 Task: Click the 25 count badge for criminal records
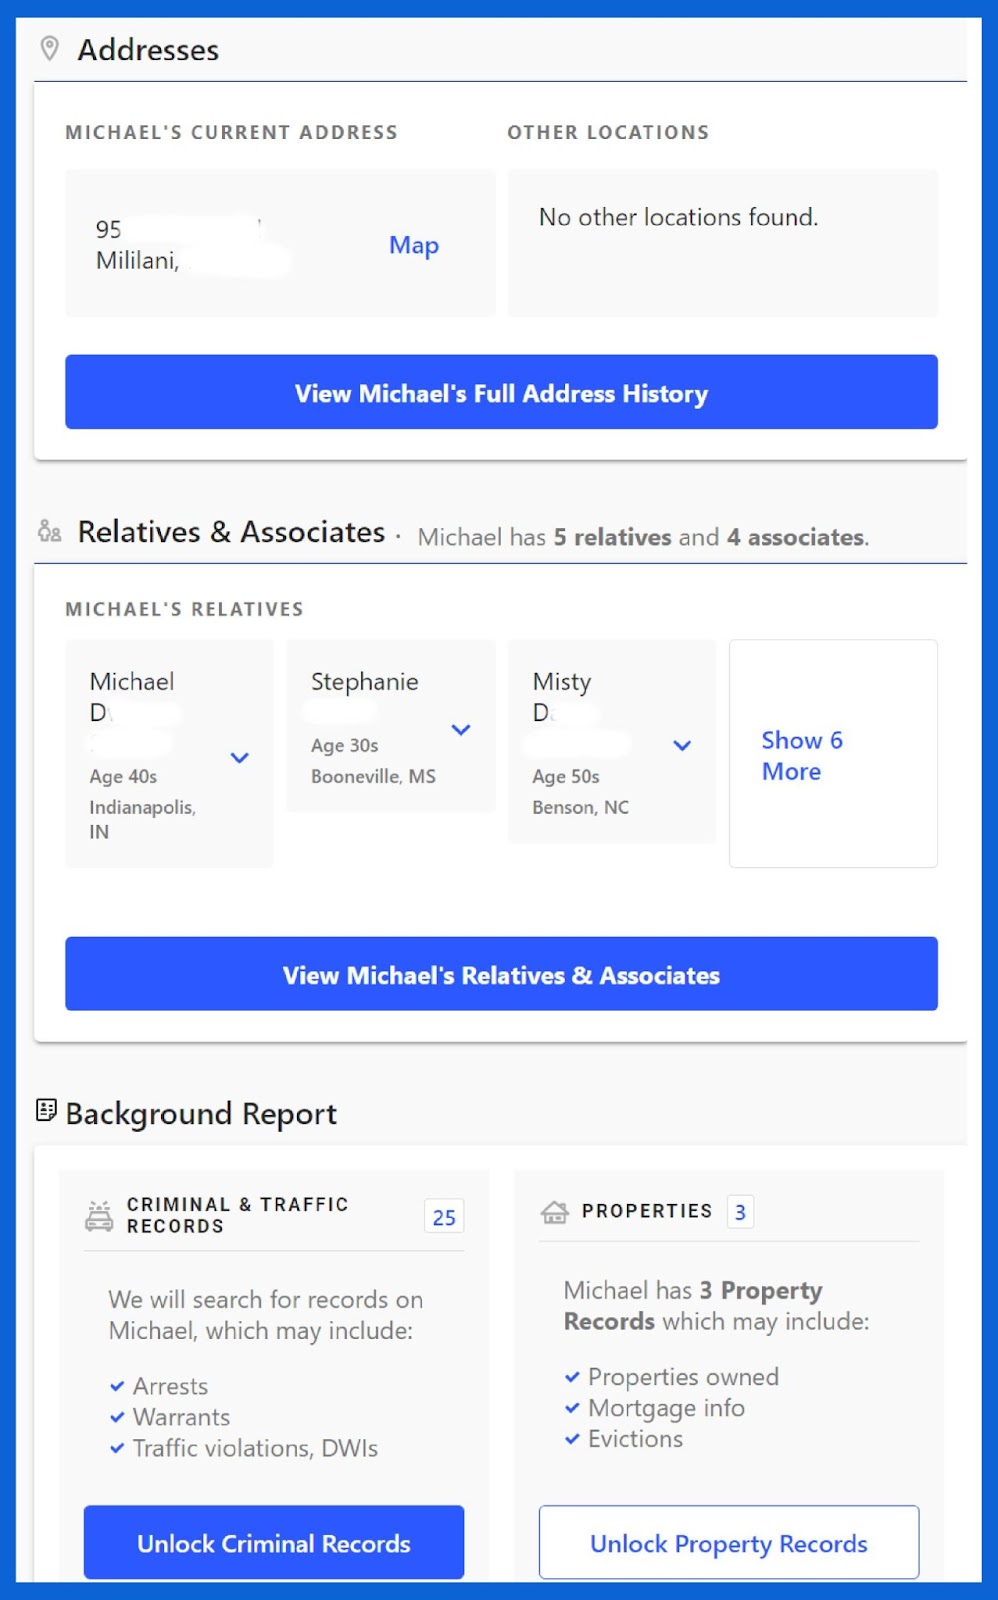pyautogui.click(x=444, y=1217)
